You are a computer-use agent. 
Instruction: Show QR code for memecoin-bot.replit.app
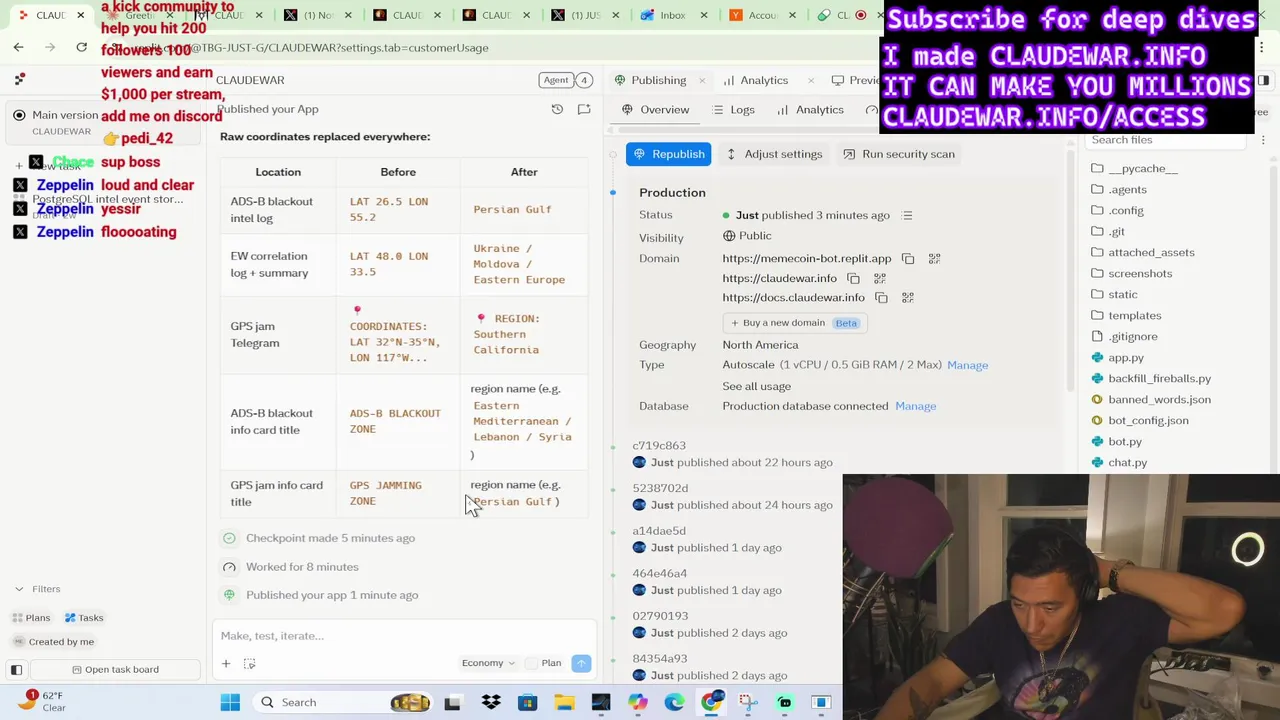pyautogui.click(x=934, y=259)
